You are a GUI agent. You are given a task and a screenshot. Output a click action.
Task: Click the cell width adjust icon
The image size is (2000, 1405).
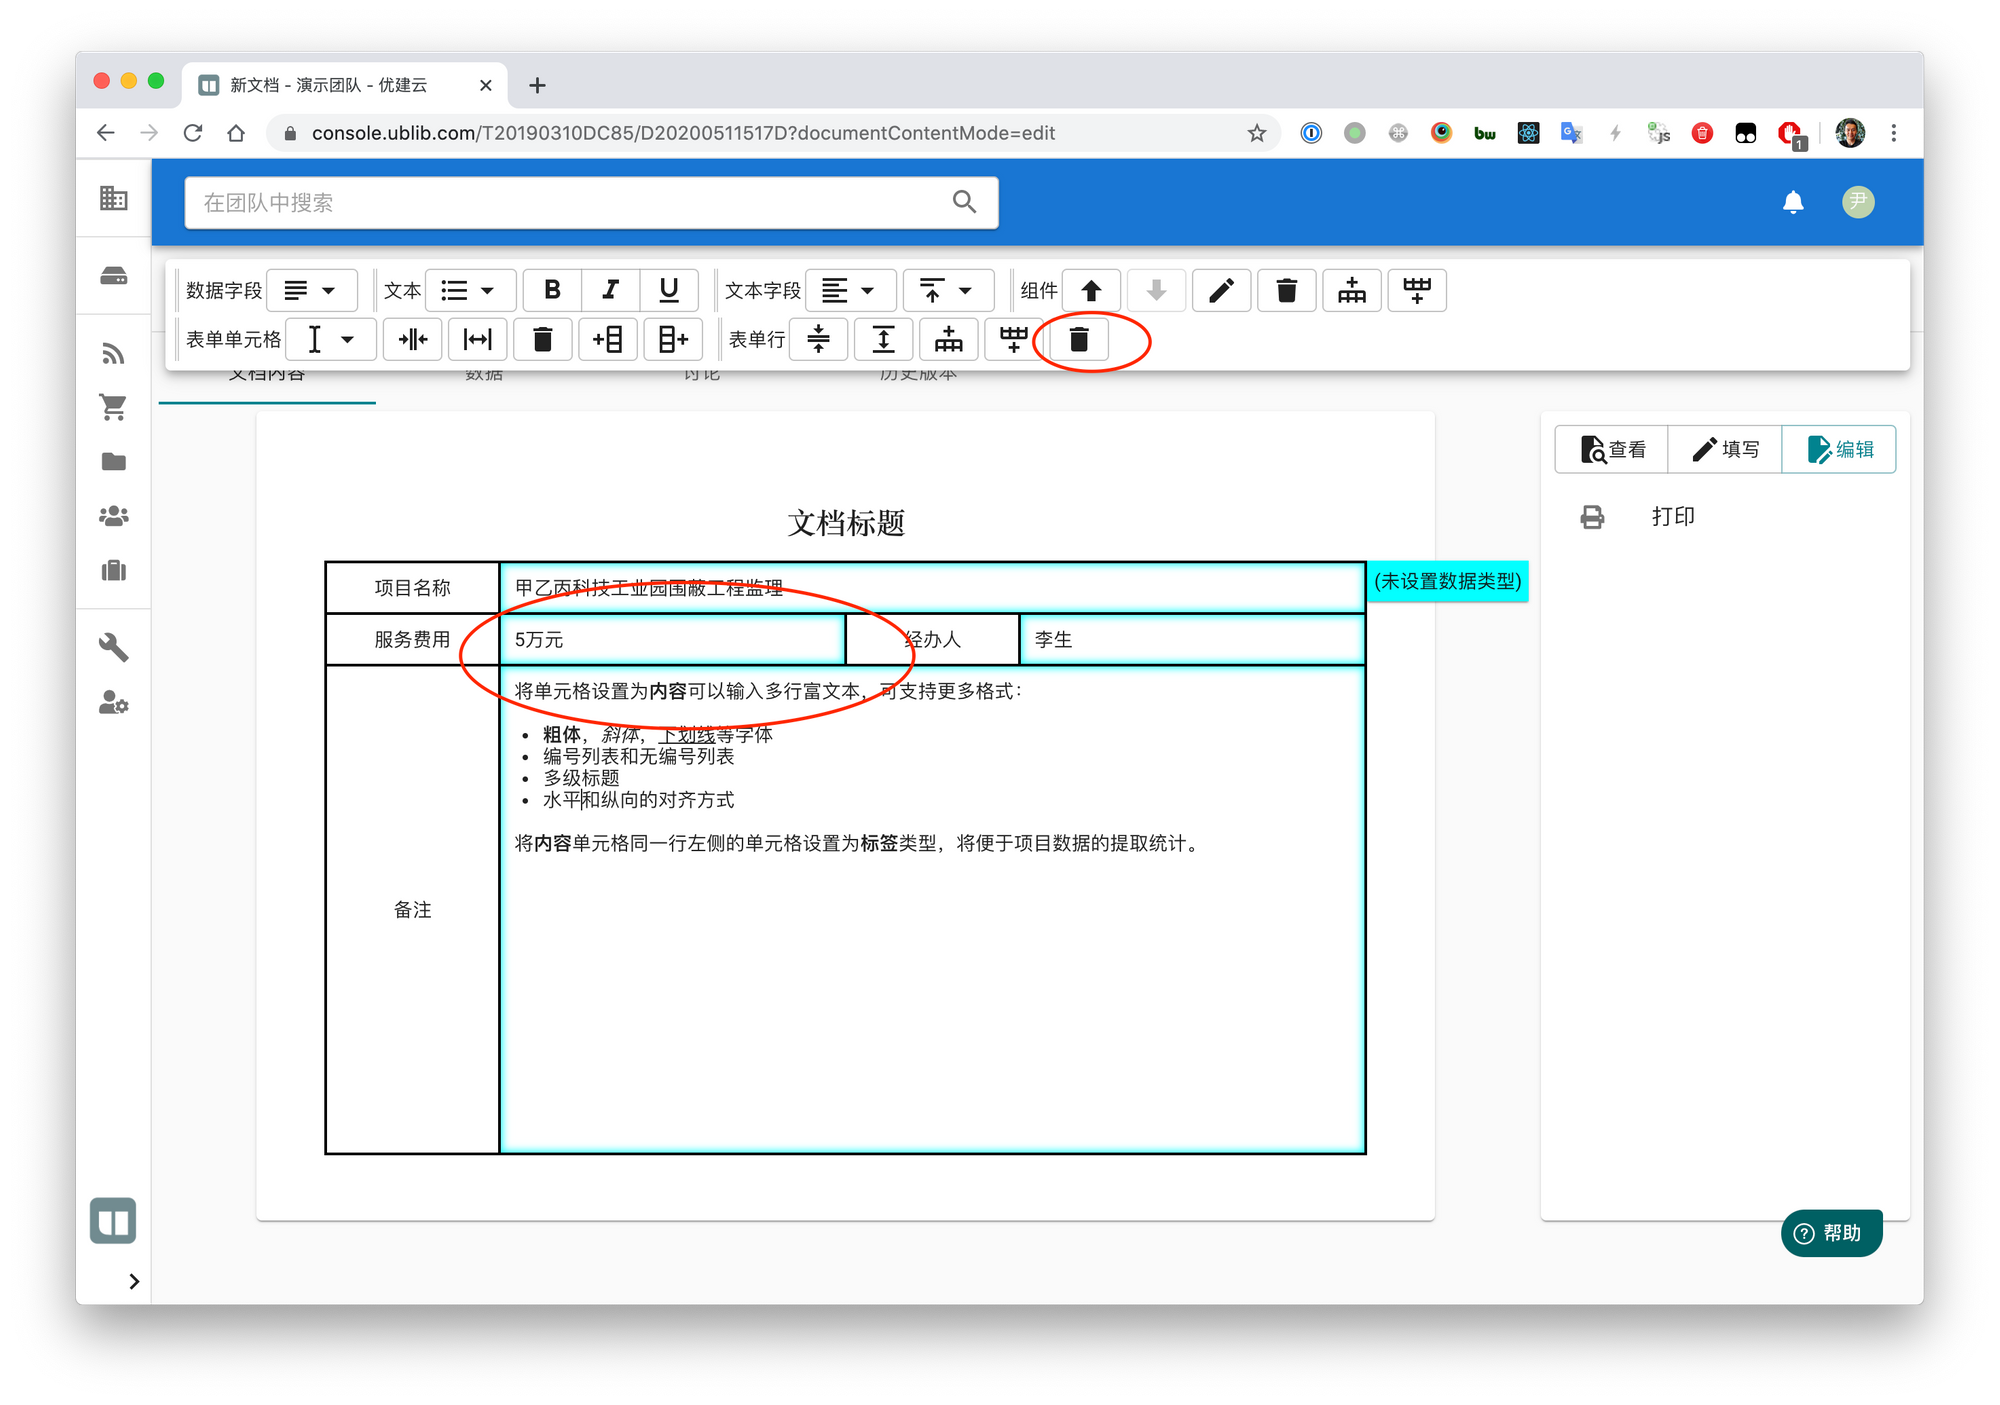(x=477, y=340)
